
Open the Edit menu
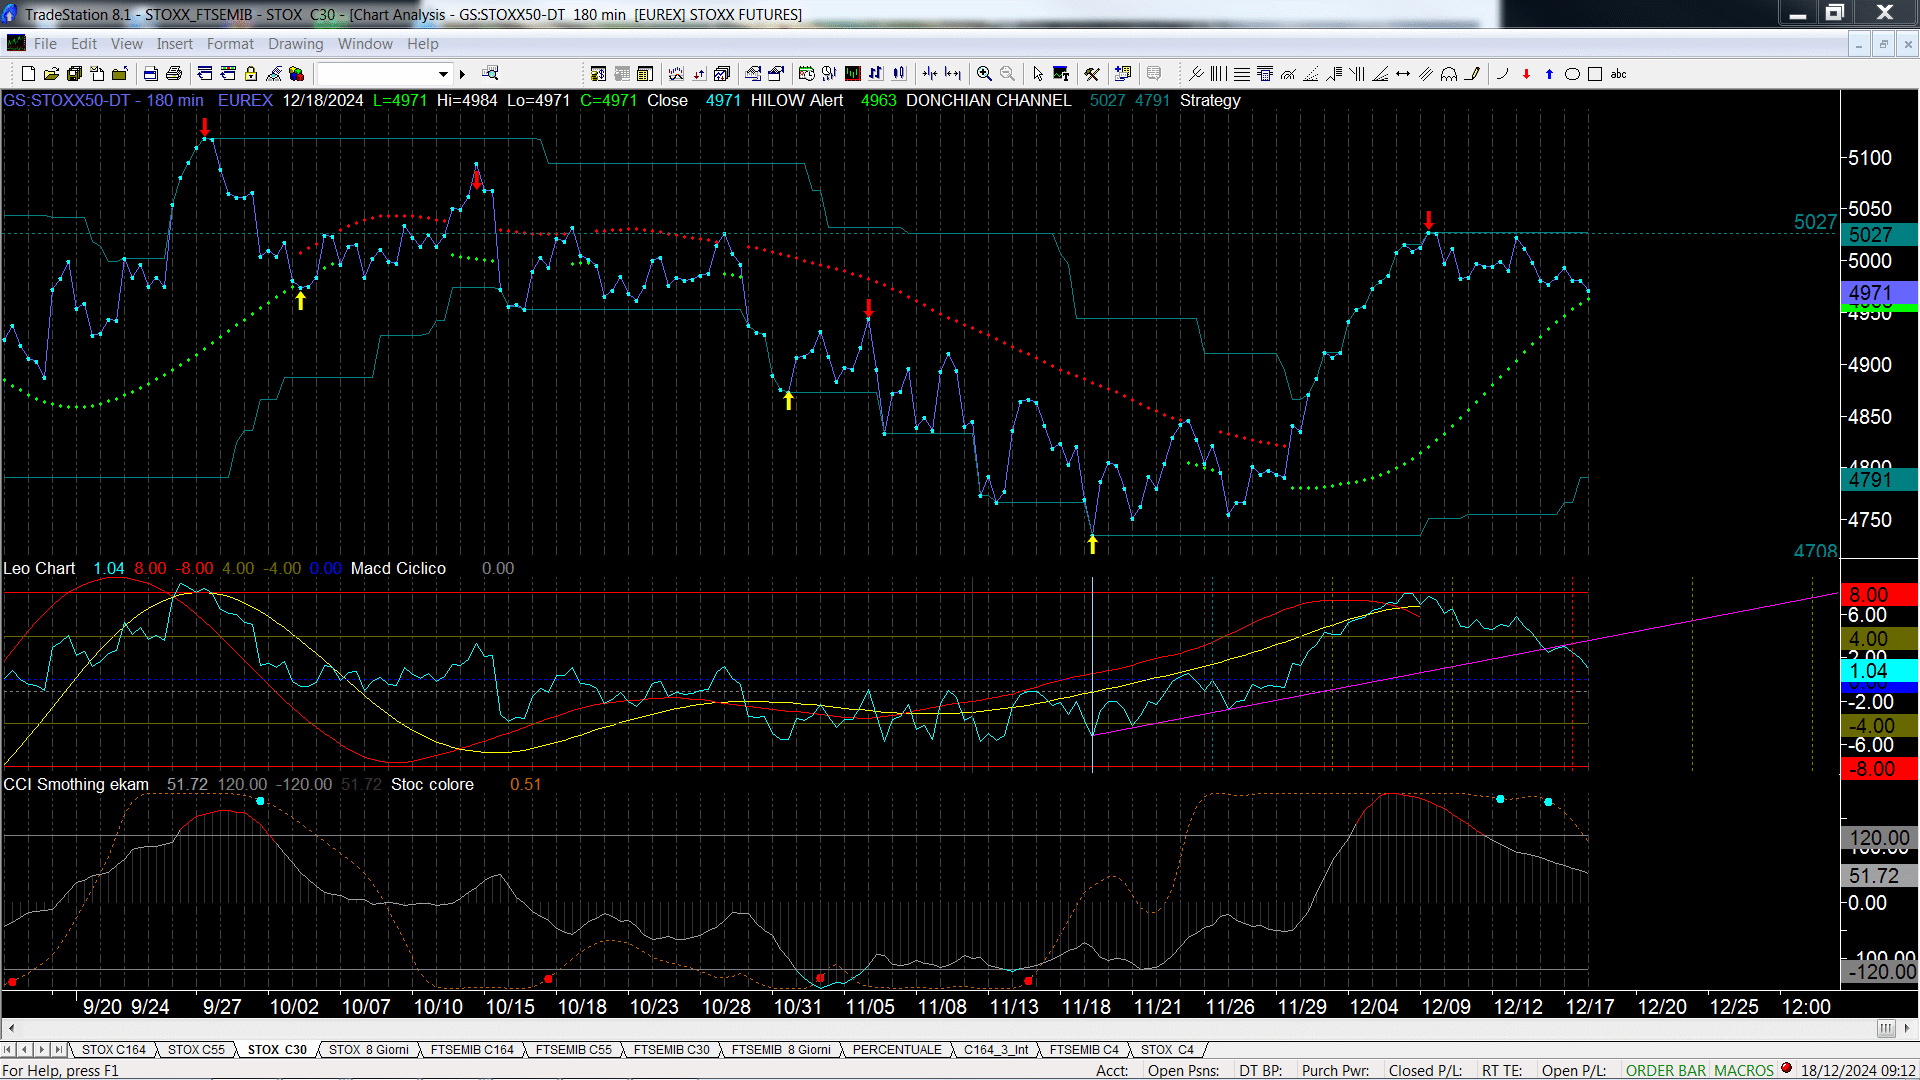(x=84, y=44)
